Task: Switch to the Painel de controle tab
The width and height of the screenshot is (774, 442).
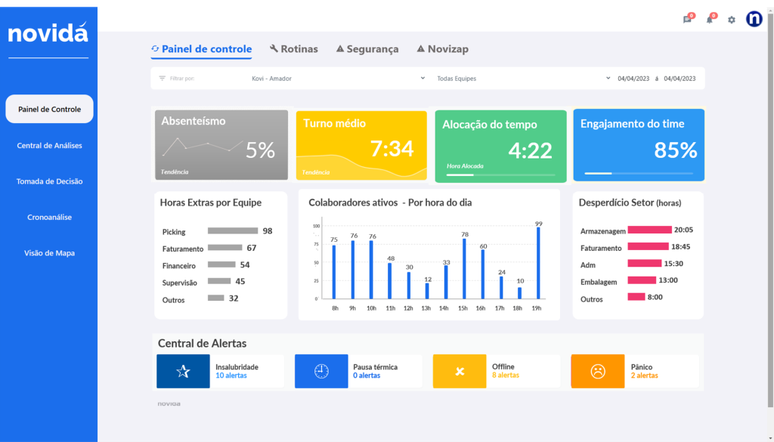Action: (x=201, y=49)
